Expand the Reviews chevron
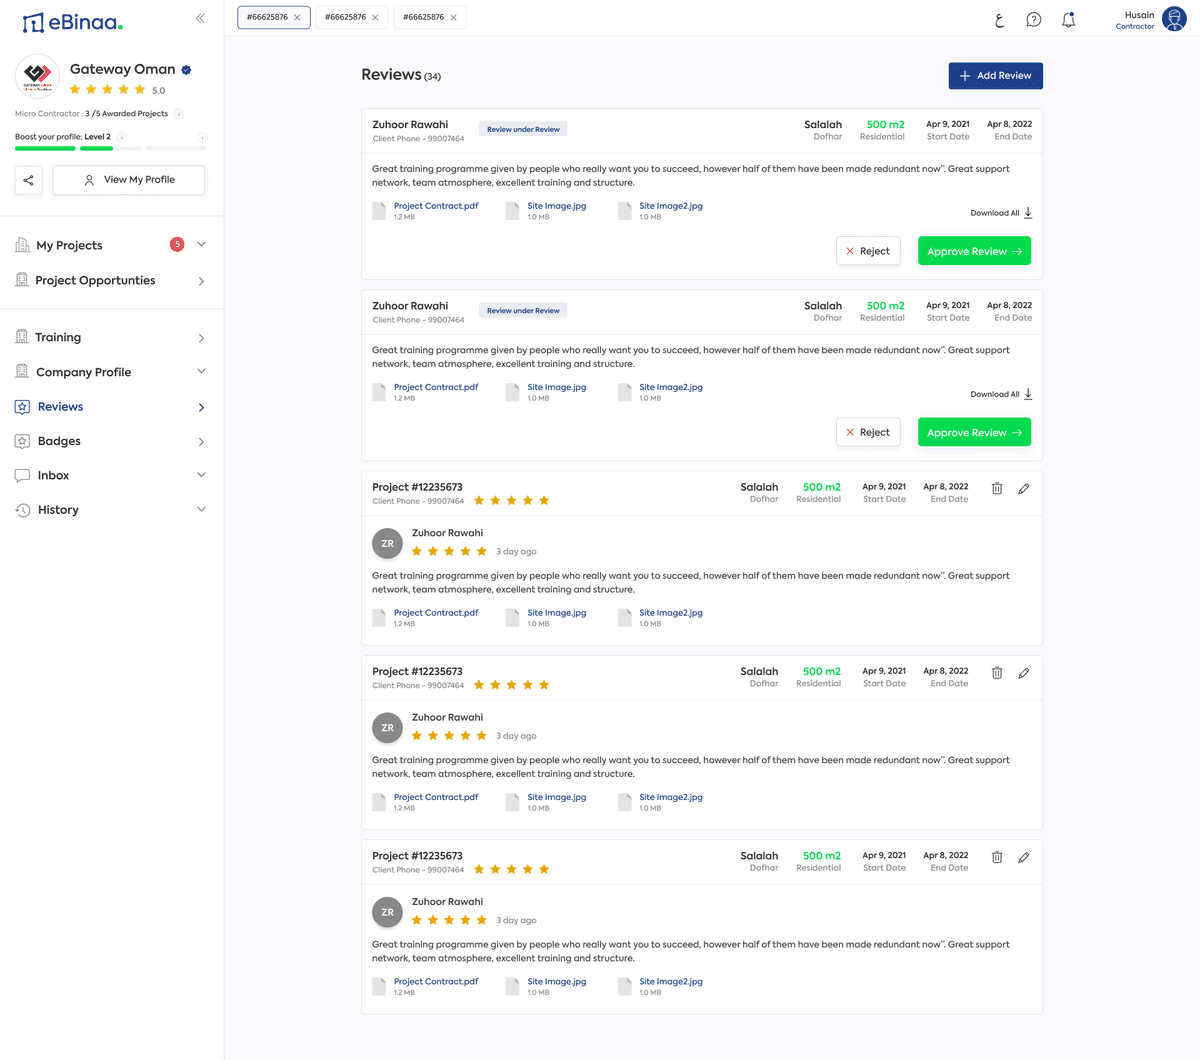Screen dimensions: 1200x1060 [x=201, y=407]
